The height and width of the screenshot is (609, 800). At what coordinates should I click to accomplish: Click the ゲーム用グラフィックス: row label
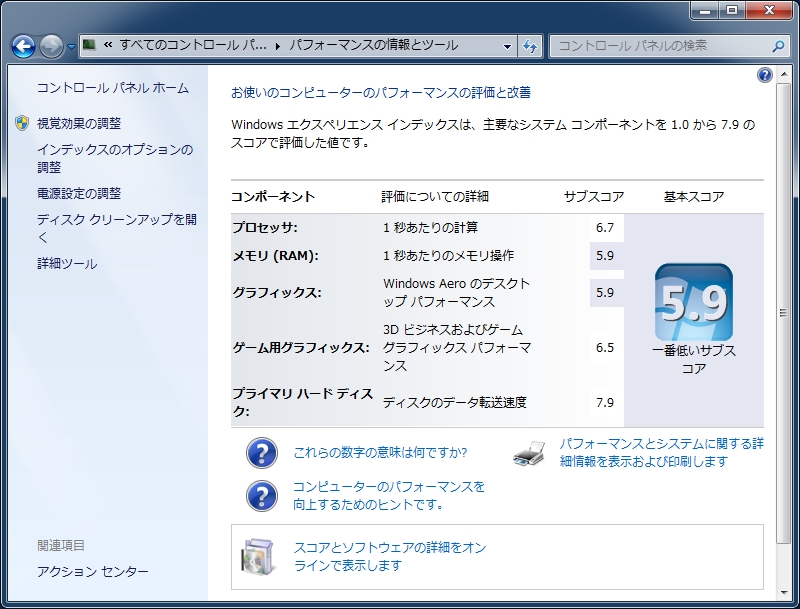pyautogui.click(x=301, y=348)
